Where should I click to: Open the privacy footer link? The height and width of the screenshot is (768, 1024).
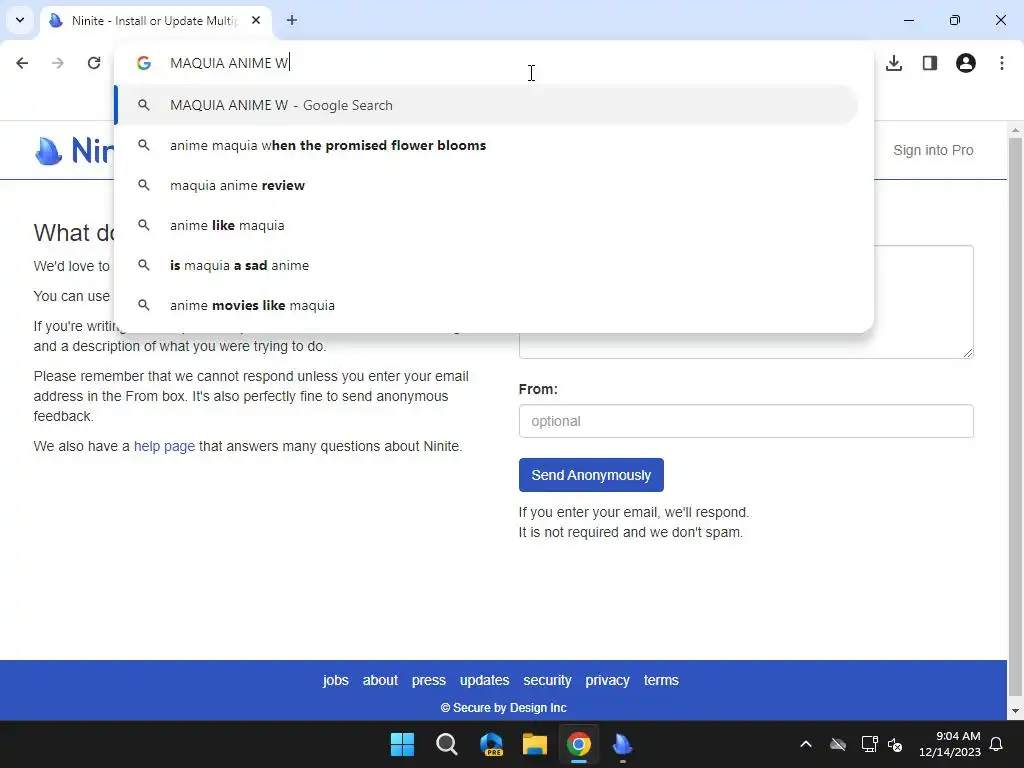(607, 680)
